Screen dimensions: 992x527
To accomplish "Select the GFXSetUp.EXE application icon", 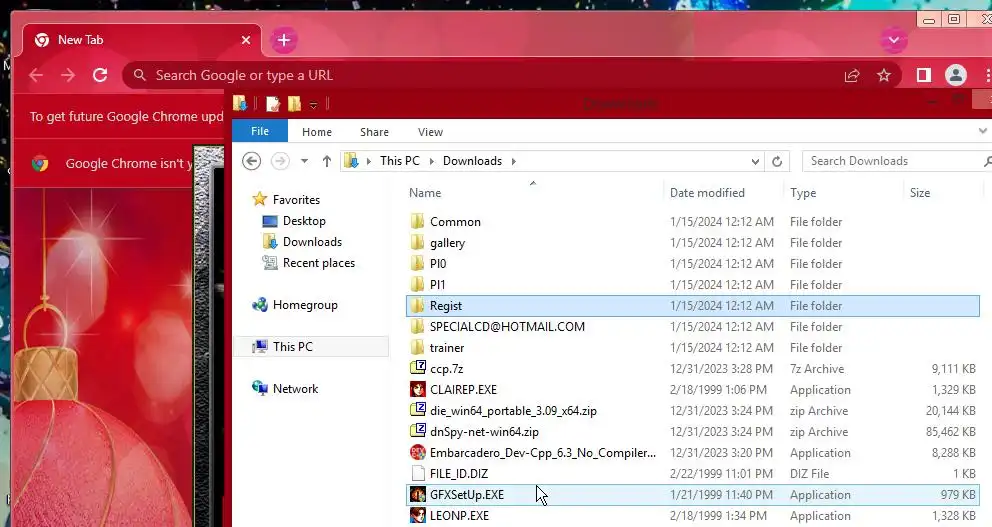I will (x=418, y=495).
